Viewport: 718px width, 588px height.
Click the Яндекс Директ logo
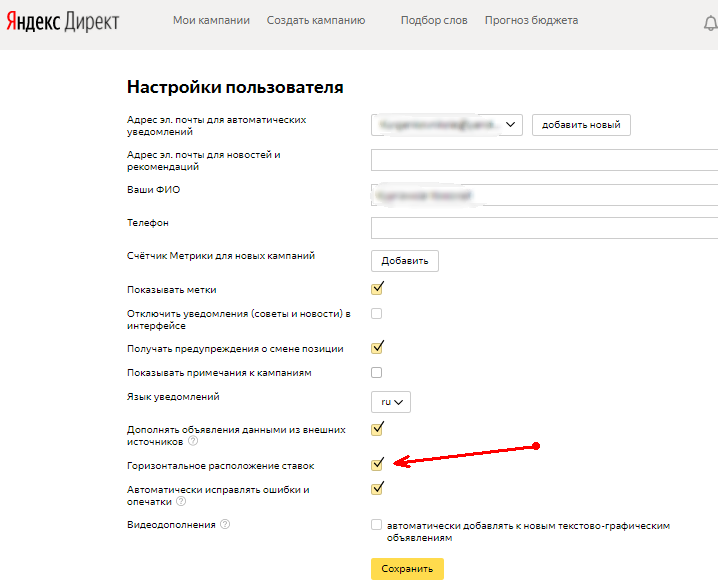(63, 22)
